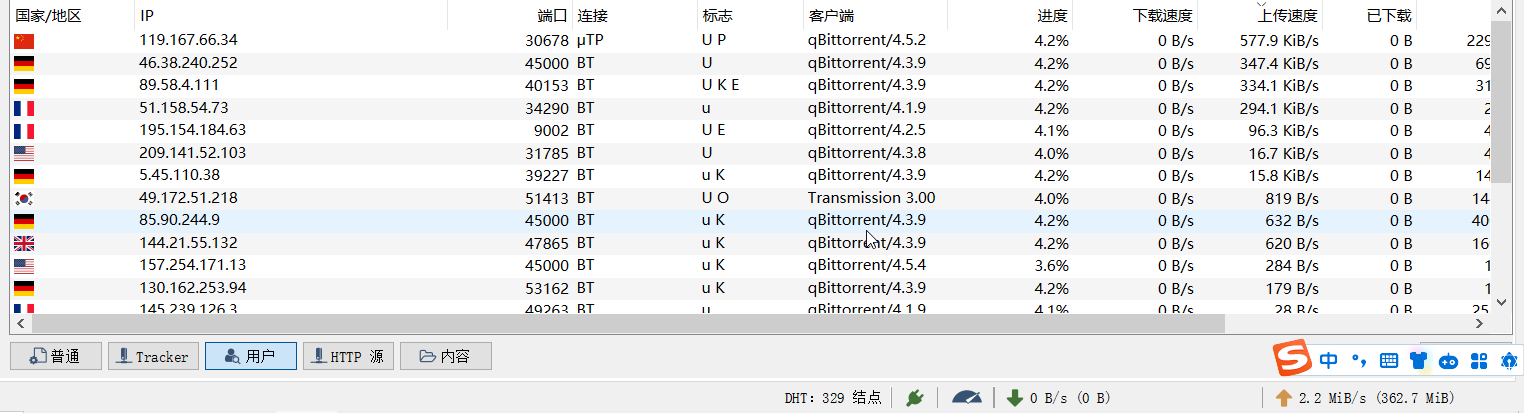This screenshot has height=413, width=1524.
Task: Sort peers by IP column header
Action: (x=290, y=16)
